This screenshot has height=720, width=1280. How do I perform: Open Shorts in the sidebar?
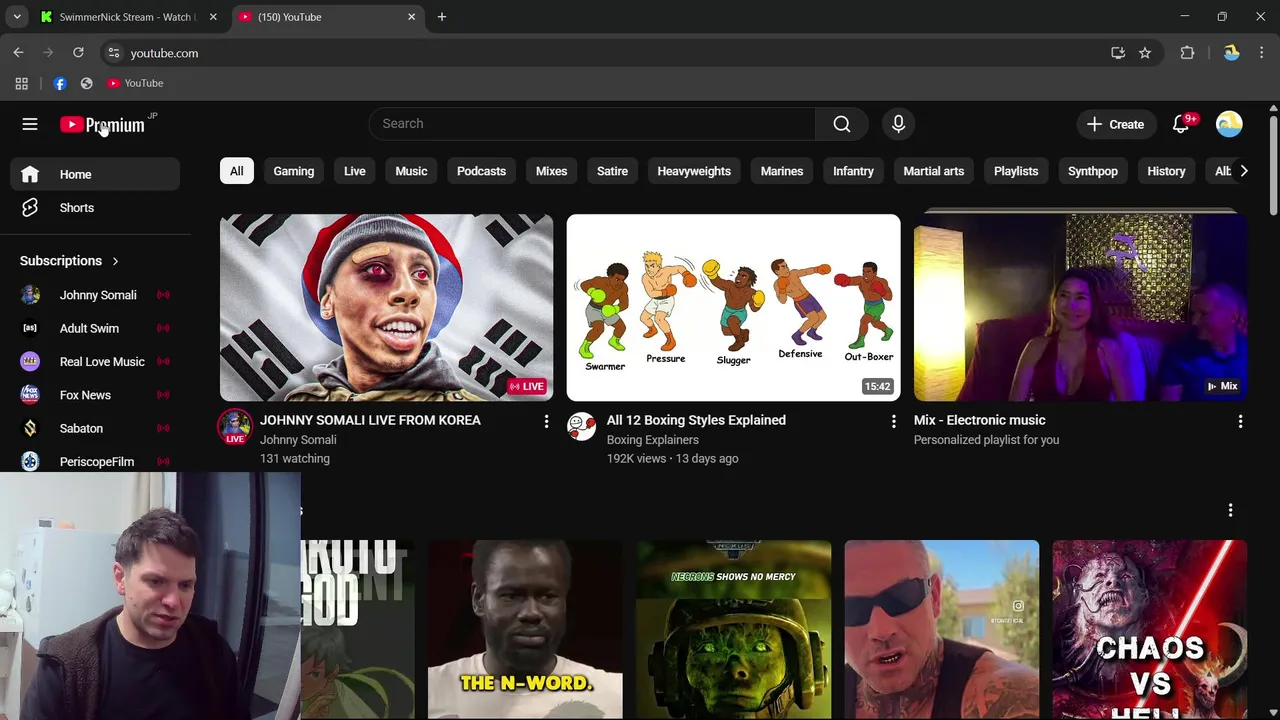(95, 208)
